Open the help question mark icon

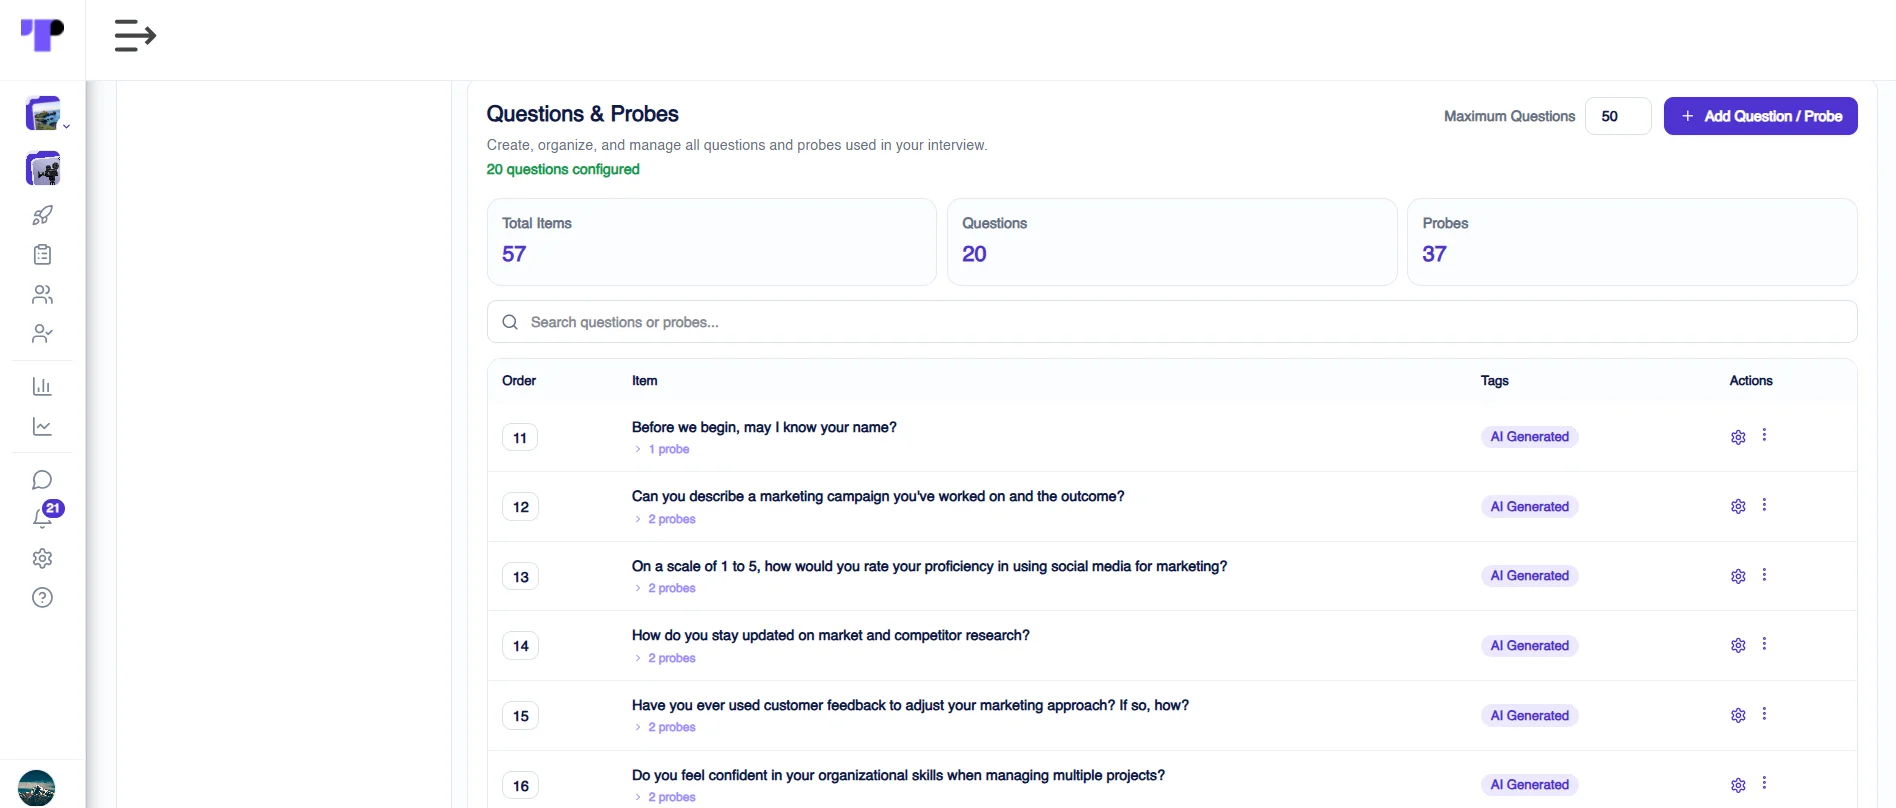coord(42,598)
